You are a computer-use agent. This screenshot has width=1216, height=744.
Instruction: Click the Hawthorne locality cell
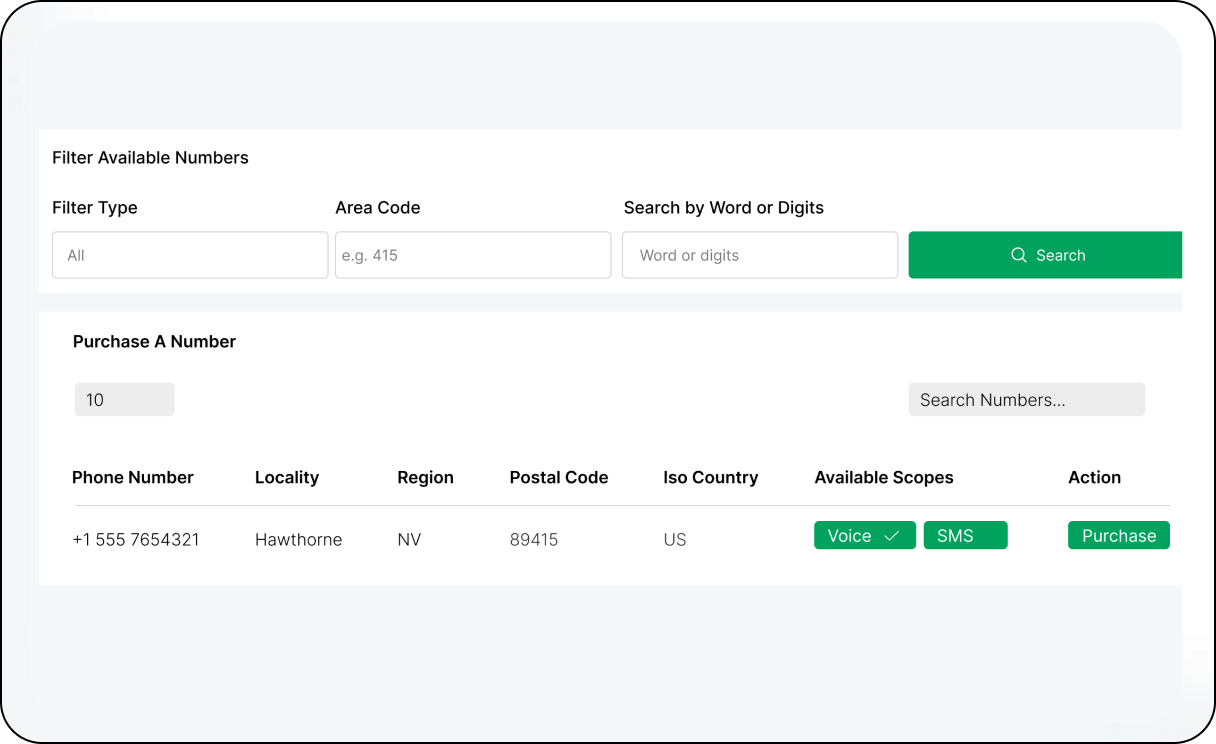(298, 540)
